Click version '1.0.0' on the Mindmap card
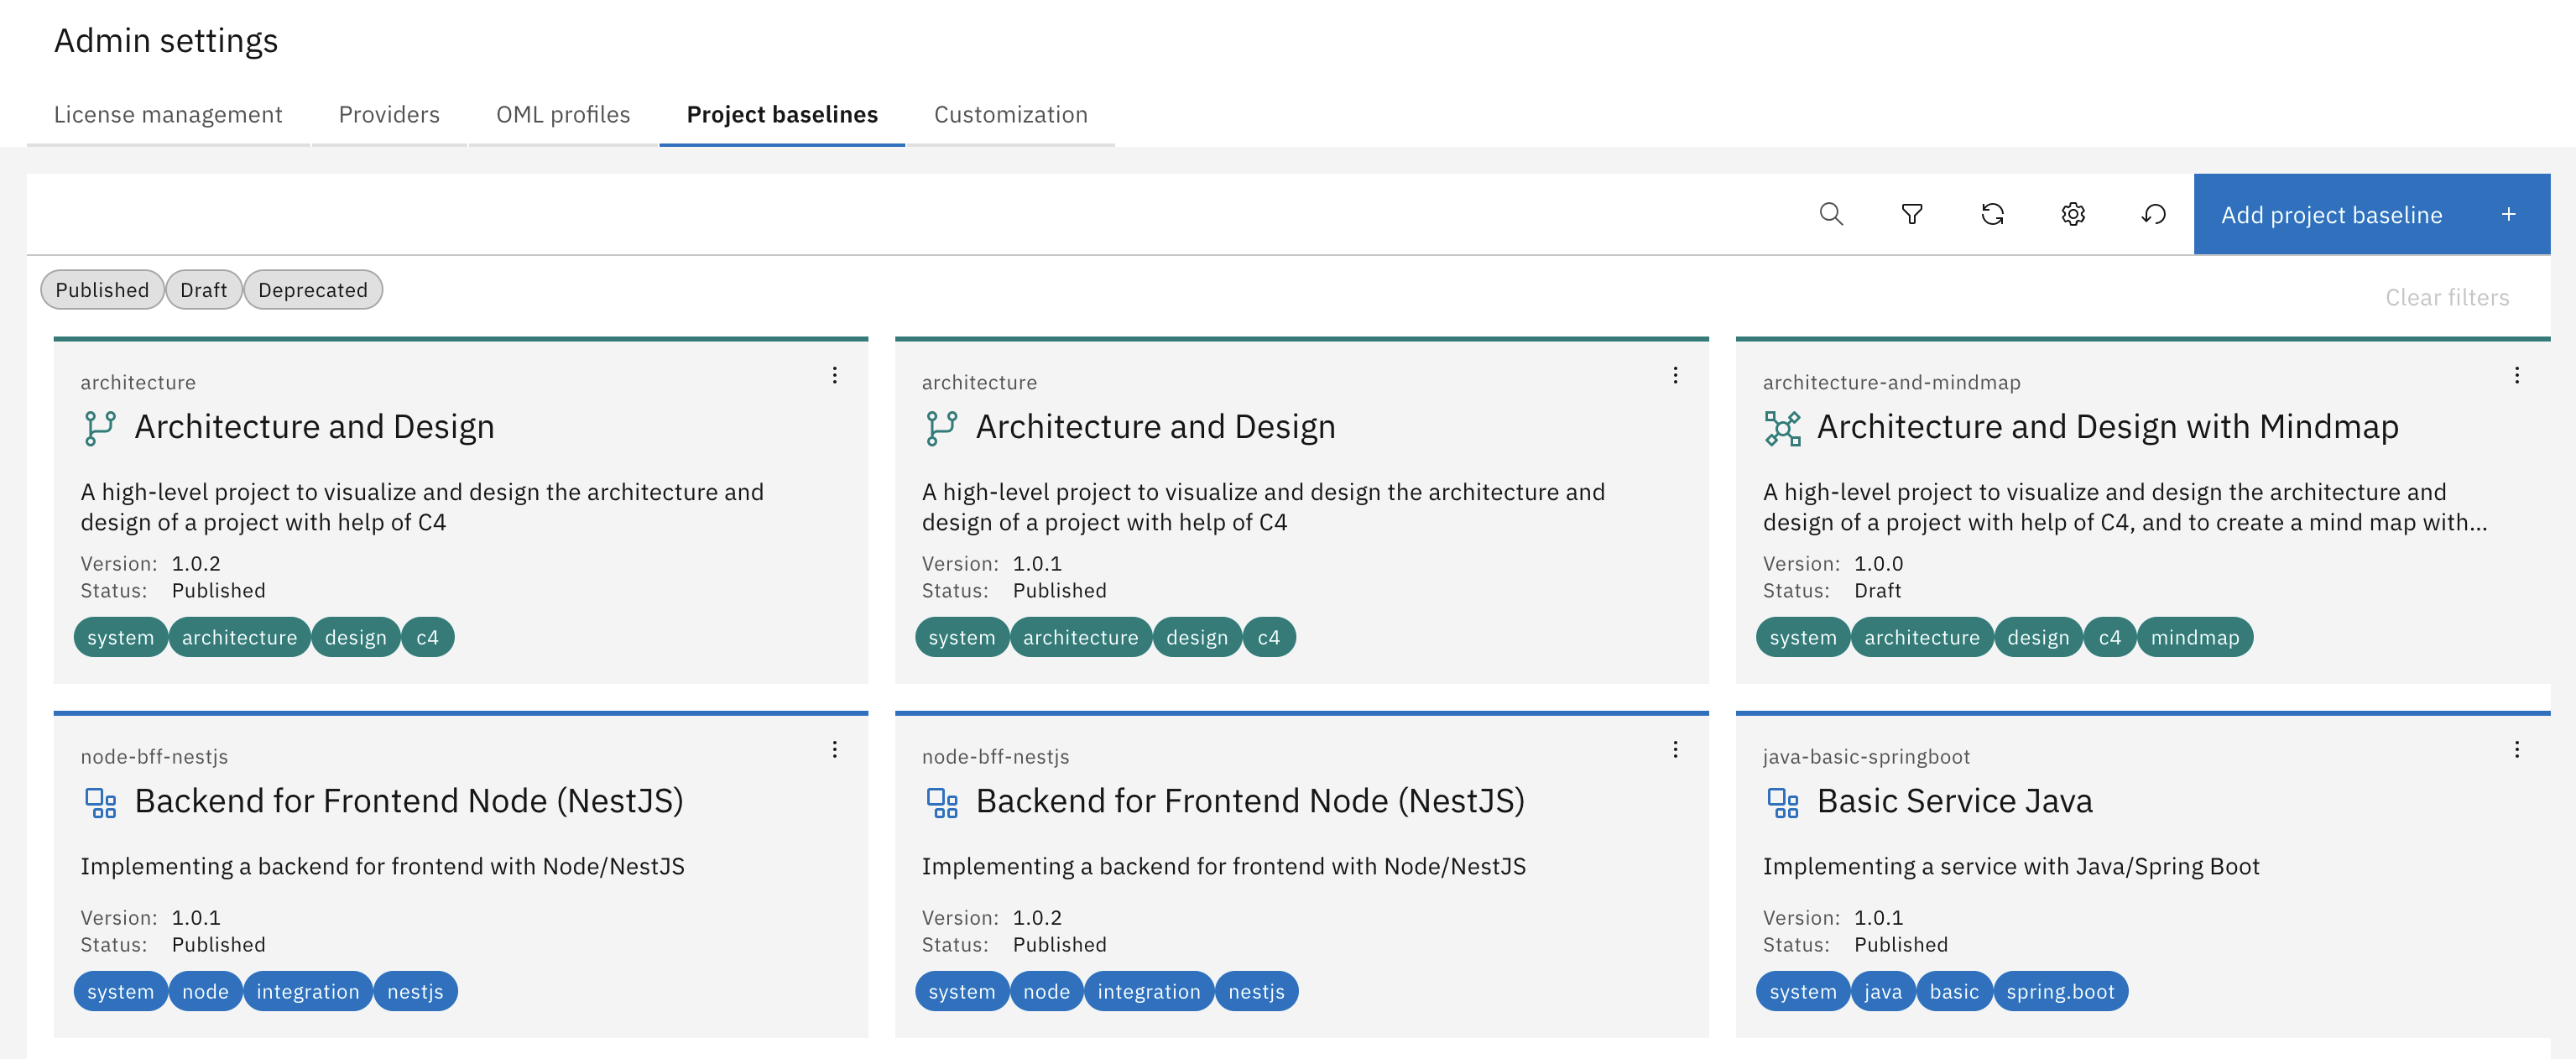 click(x=1878, y=563)
